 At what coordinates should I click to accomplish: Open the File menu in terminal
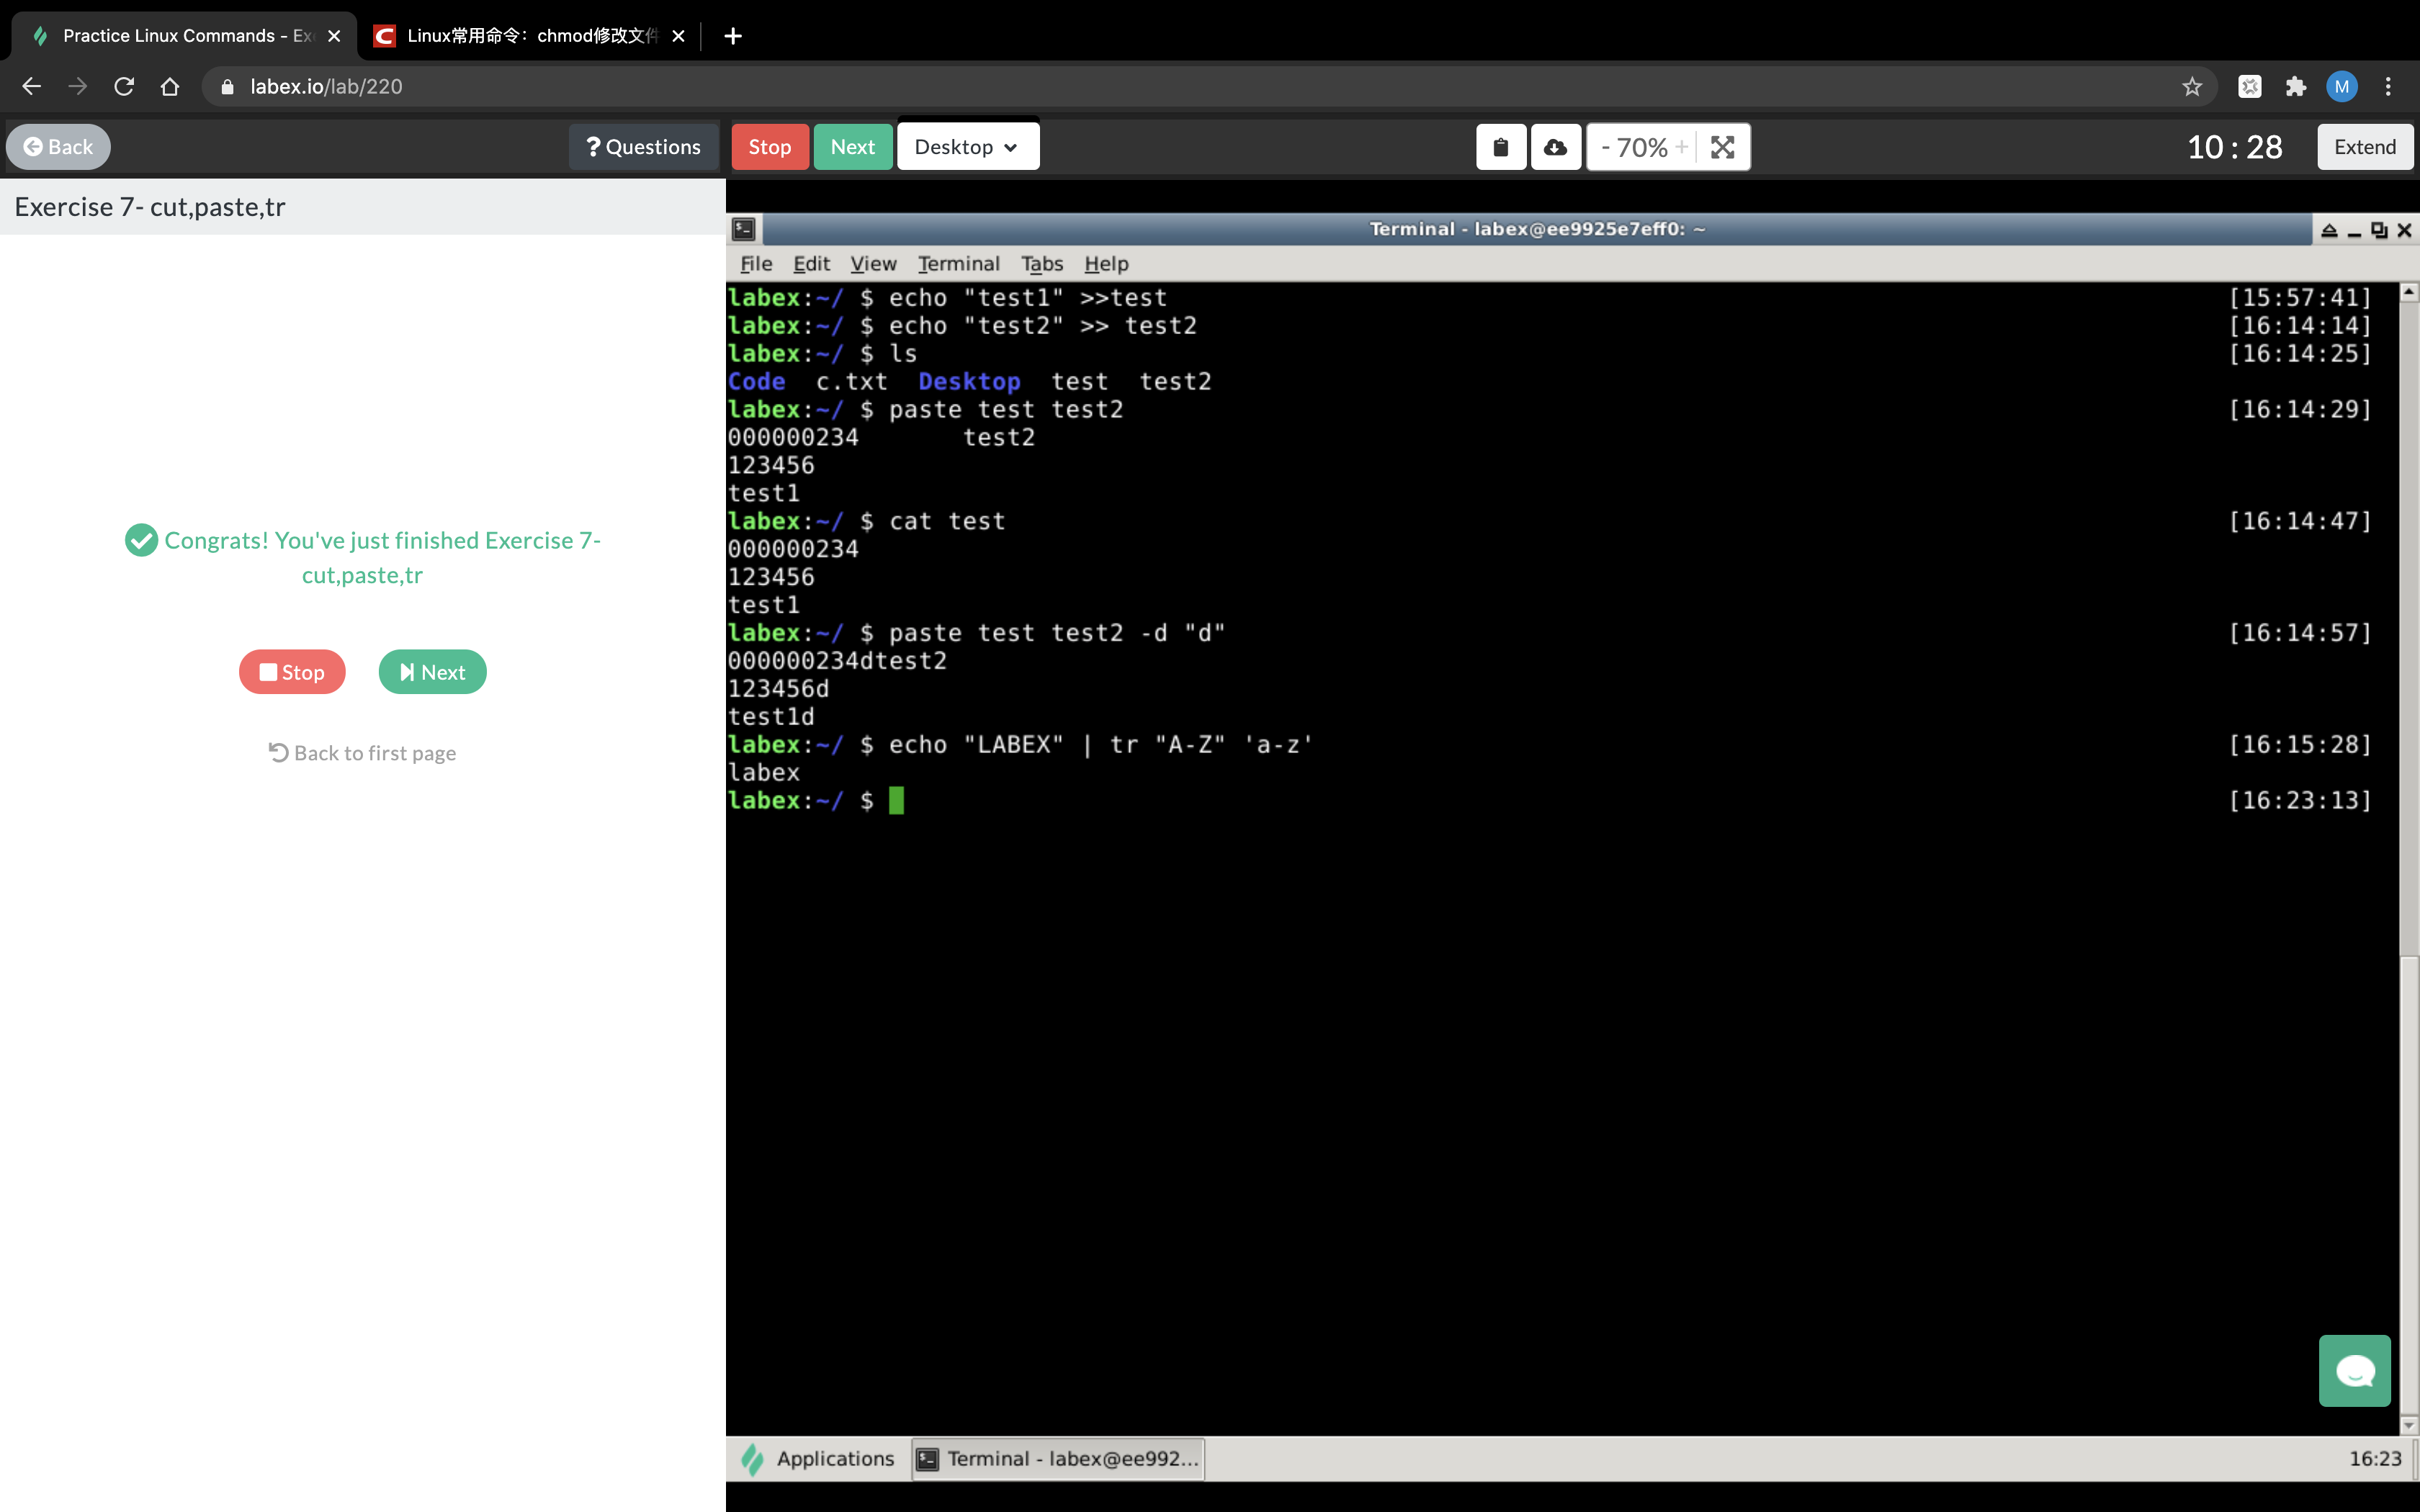click(756, 263)
